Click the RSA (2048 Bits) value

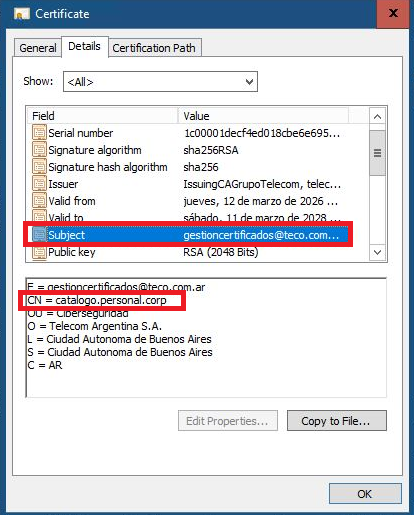pos(221,252)
